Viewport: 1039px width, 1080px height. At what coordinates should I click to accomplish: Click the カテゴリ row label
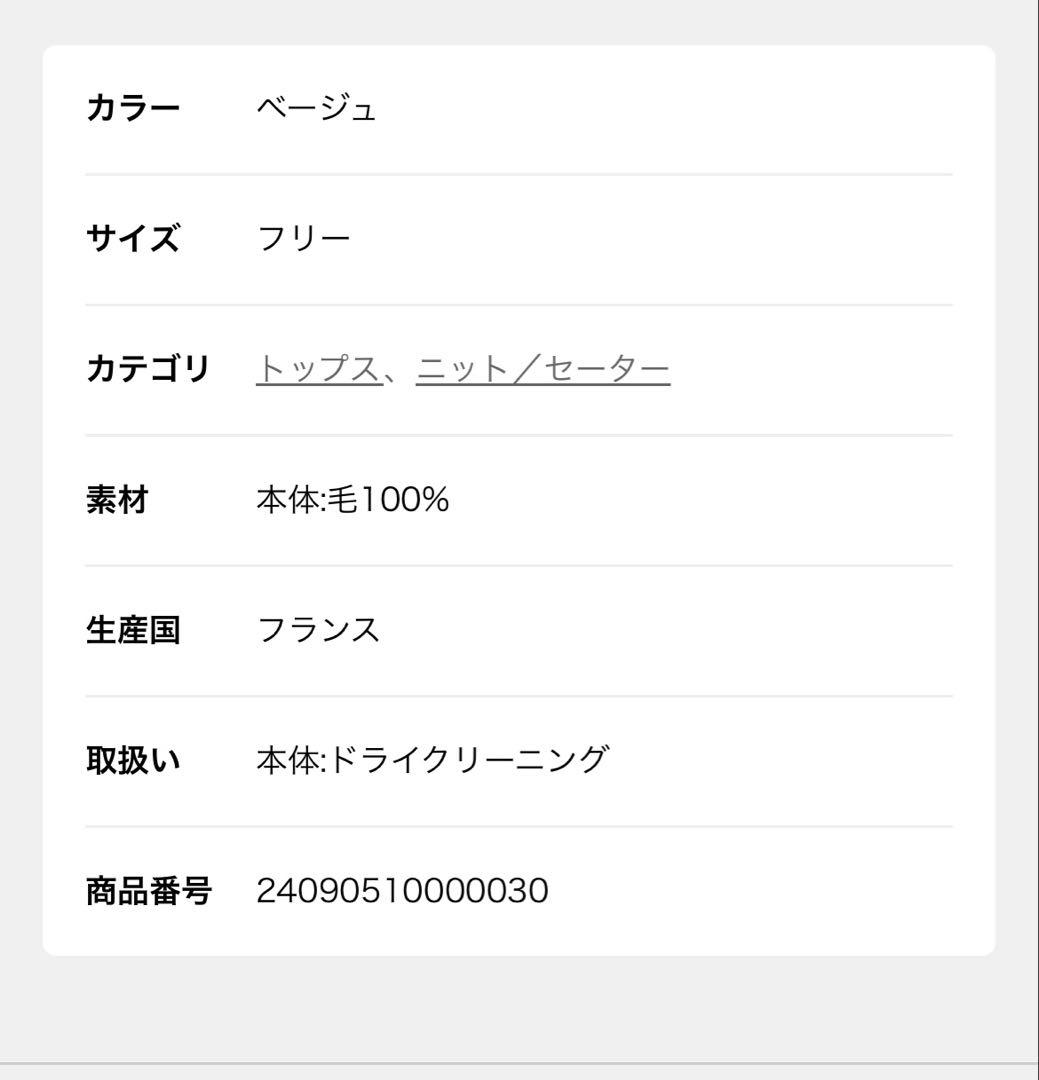point(148,370)
